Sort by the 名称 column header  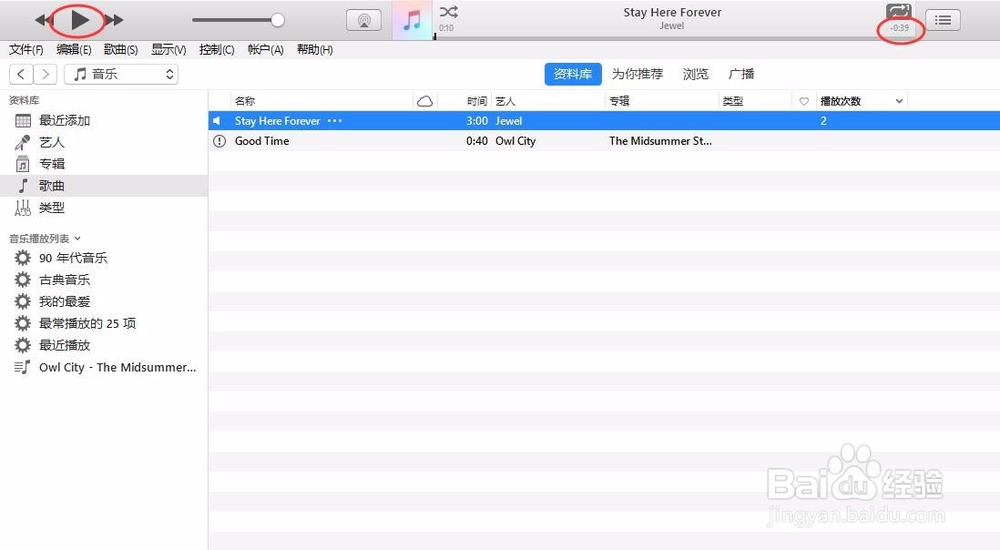(x=321, y=101)
